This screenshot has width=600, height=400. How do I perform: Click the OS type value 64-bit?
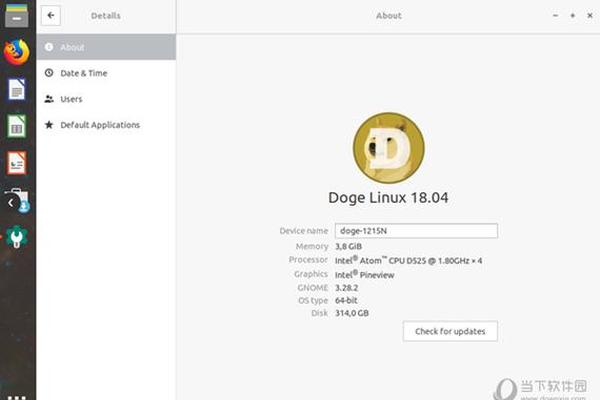pyautogui.click(x=346, y=300)
